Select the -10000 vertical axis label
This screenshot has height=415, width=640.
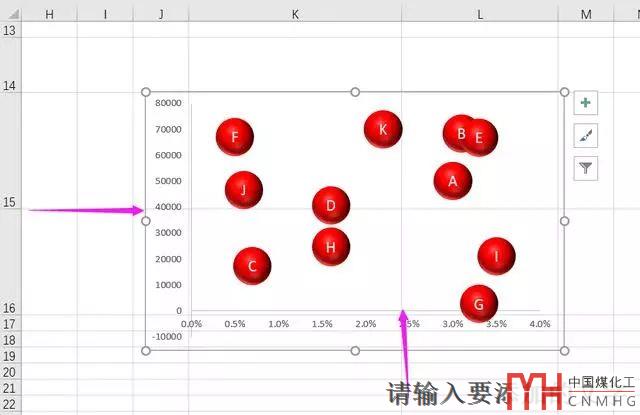tap(167, 337)
